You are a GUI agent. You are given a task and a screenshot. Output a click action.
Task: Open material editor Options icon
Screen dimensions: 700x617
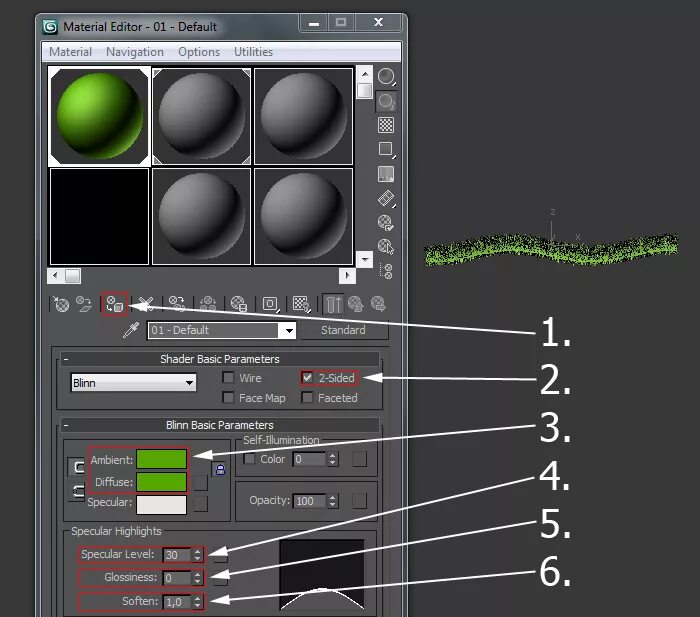(x=386, y=222)
